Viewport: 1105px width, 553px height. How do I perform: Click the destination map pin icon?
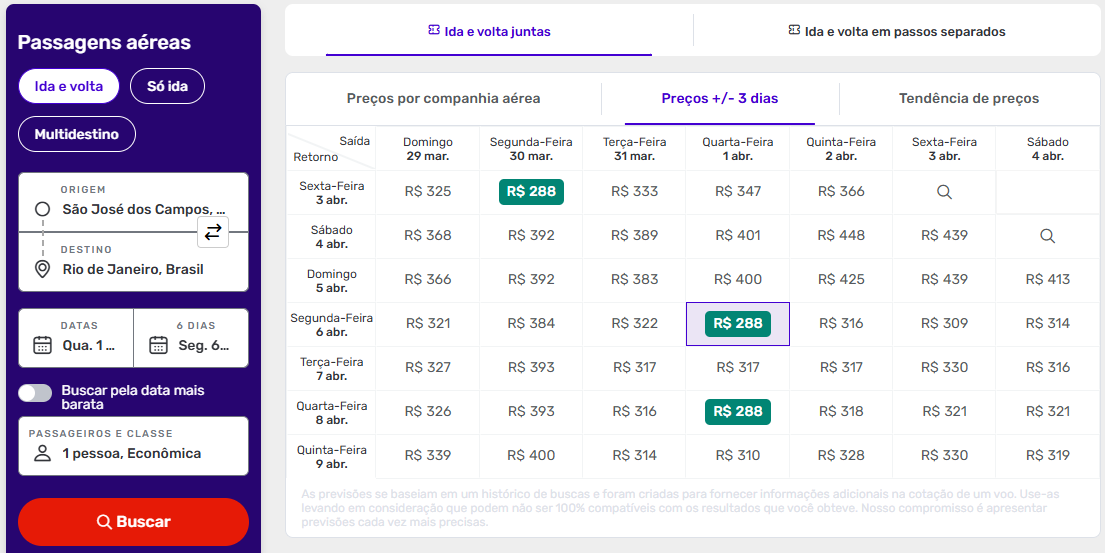42,269
